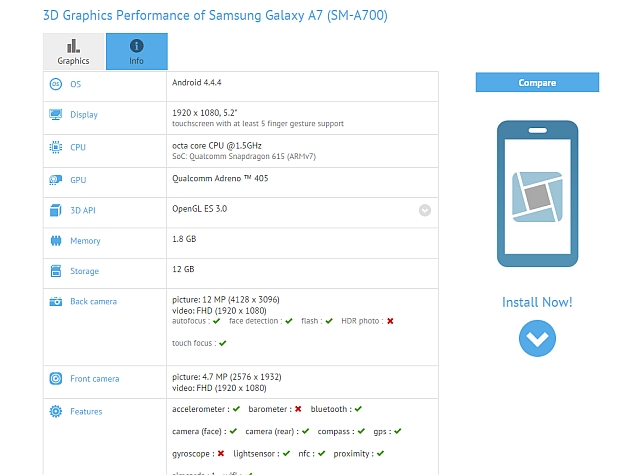Click the face detection check mark
This screenshot has height=475, width=635.
pos(289,321)
